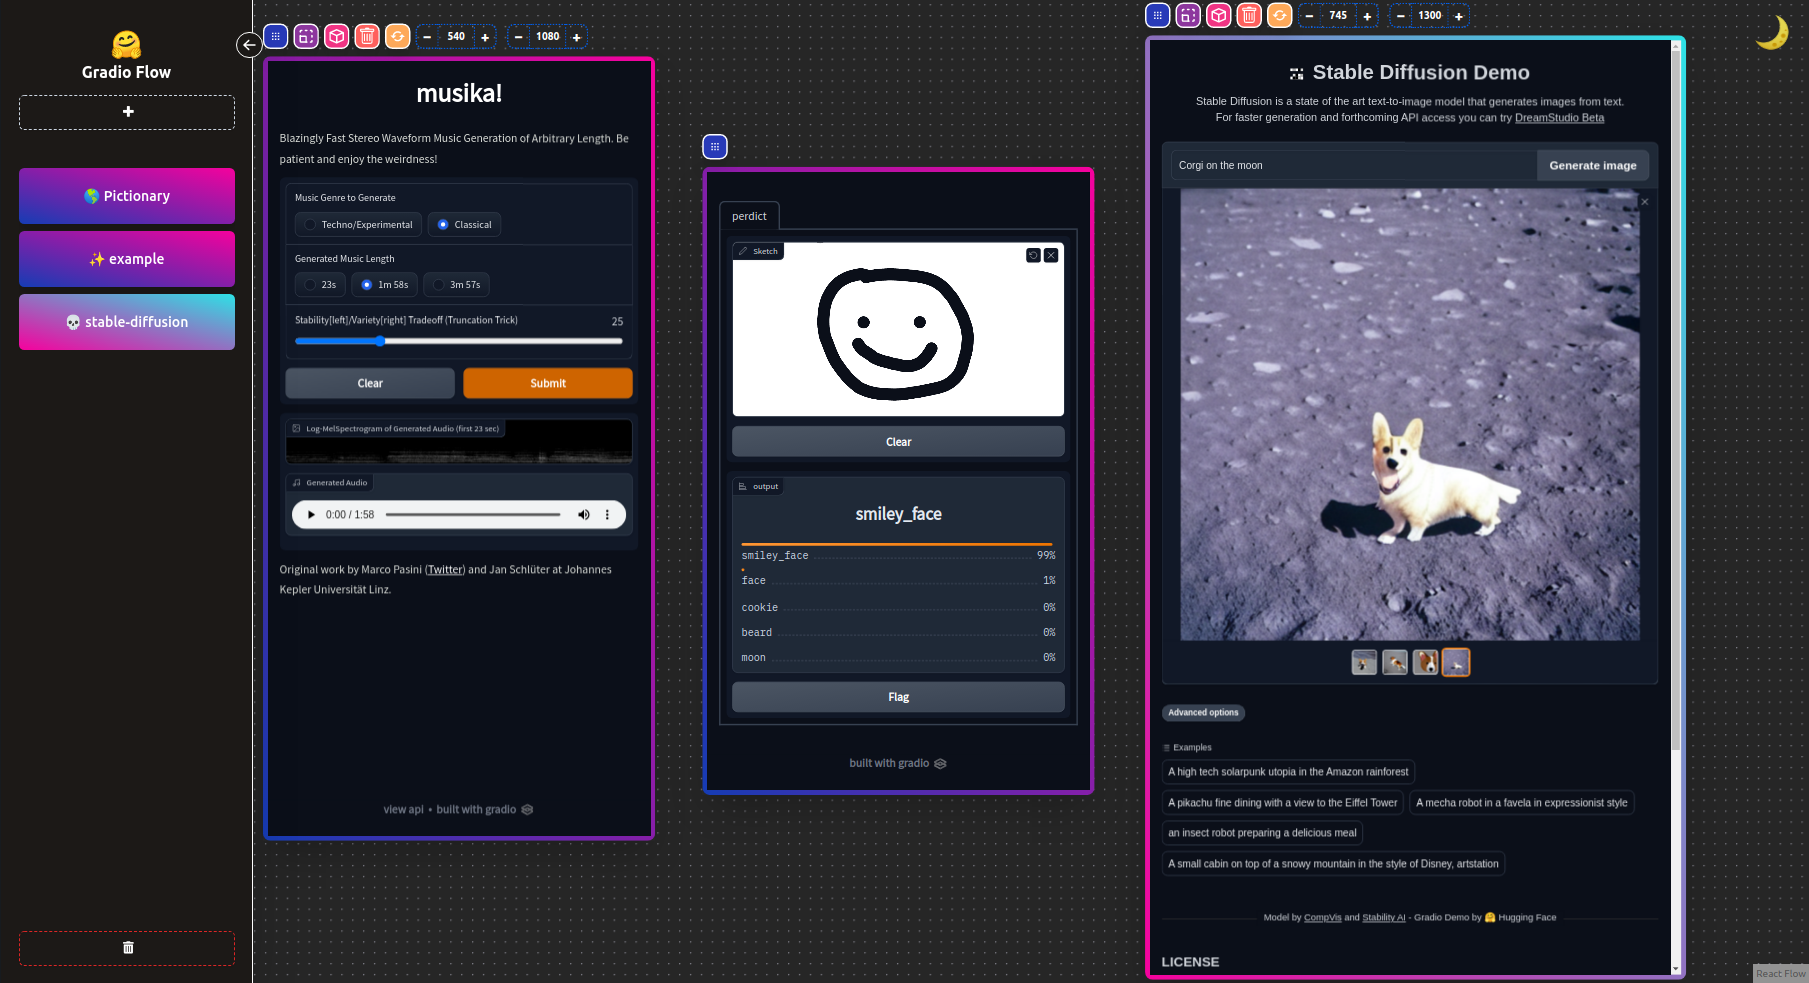Refresh the musika node with orange icon

398,37
